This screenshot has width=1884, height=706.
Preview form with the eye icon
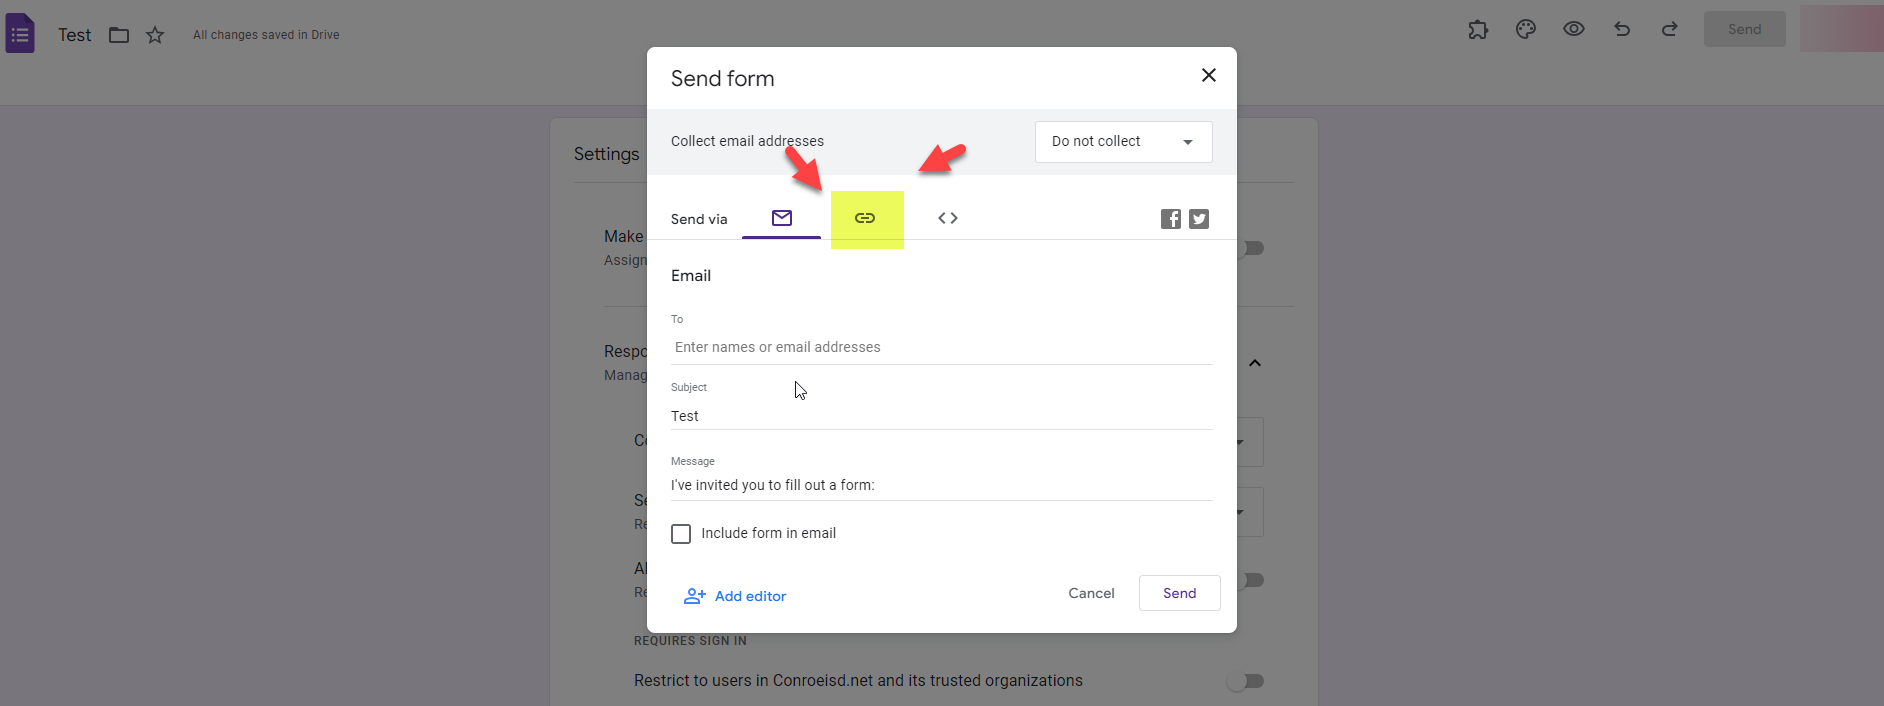[1574, 30]
